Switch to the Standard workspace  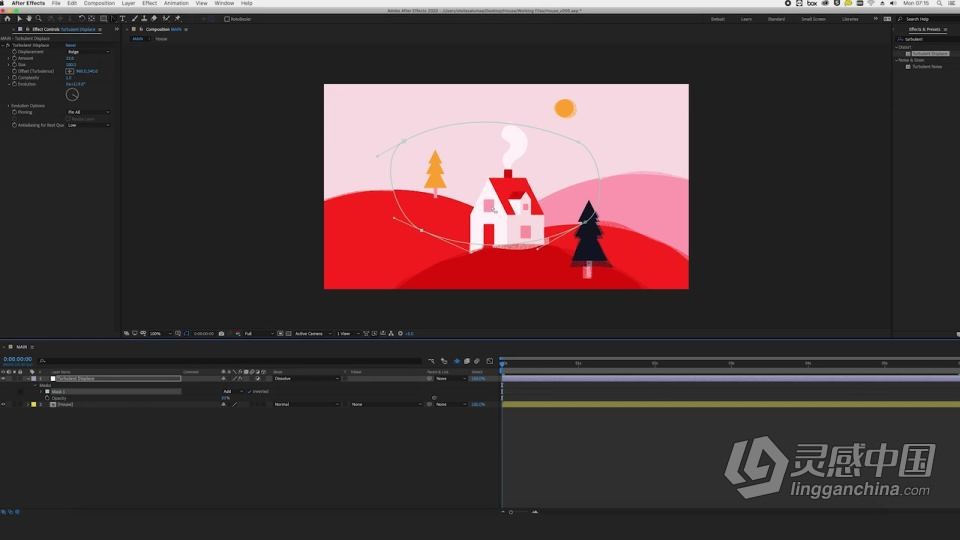point(776,19)
